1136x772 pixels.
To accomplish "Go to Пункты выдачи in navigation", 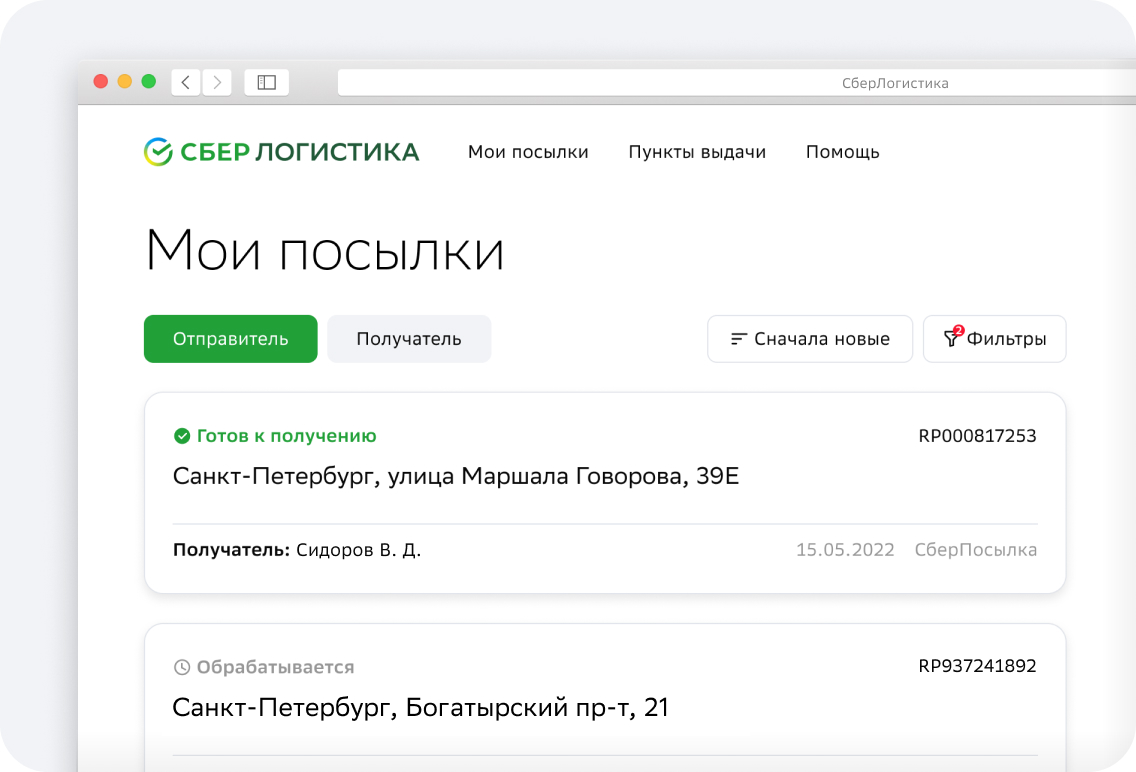I will click(x=697, y=152).
